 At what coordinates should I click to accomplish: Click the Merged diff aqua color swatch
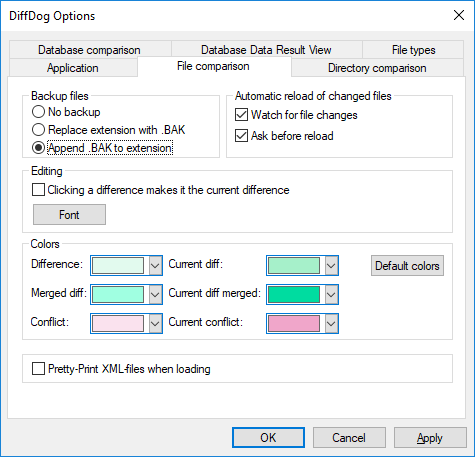(118, 294)
